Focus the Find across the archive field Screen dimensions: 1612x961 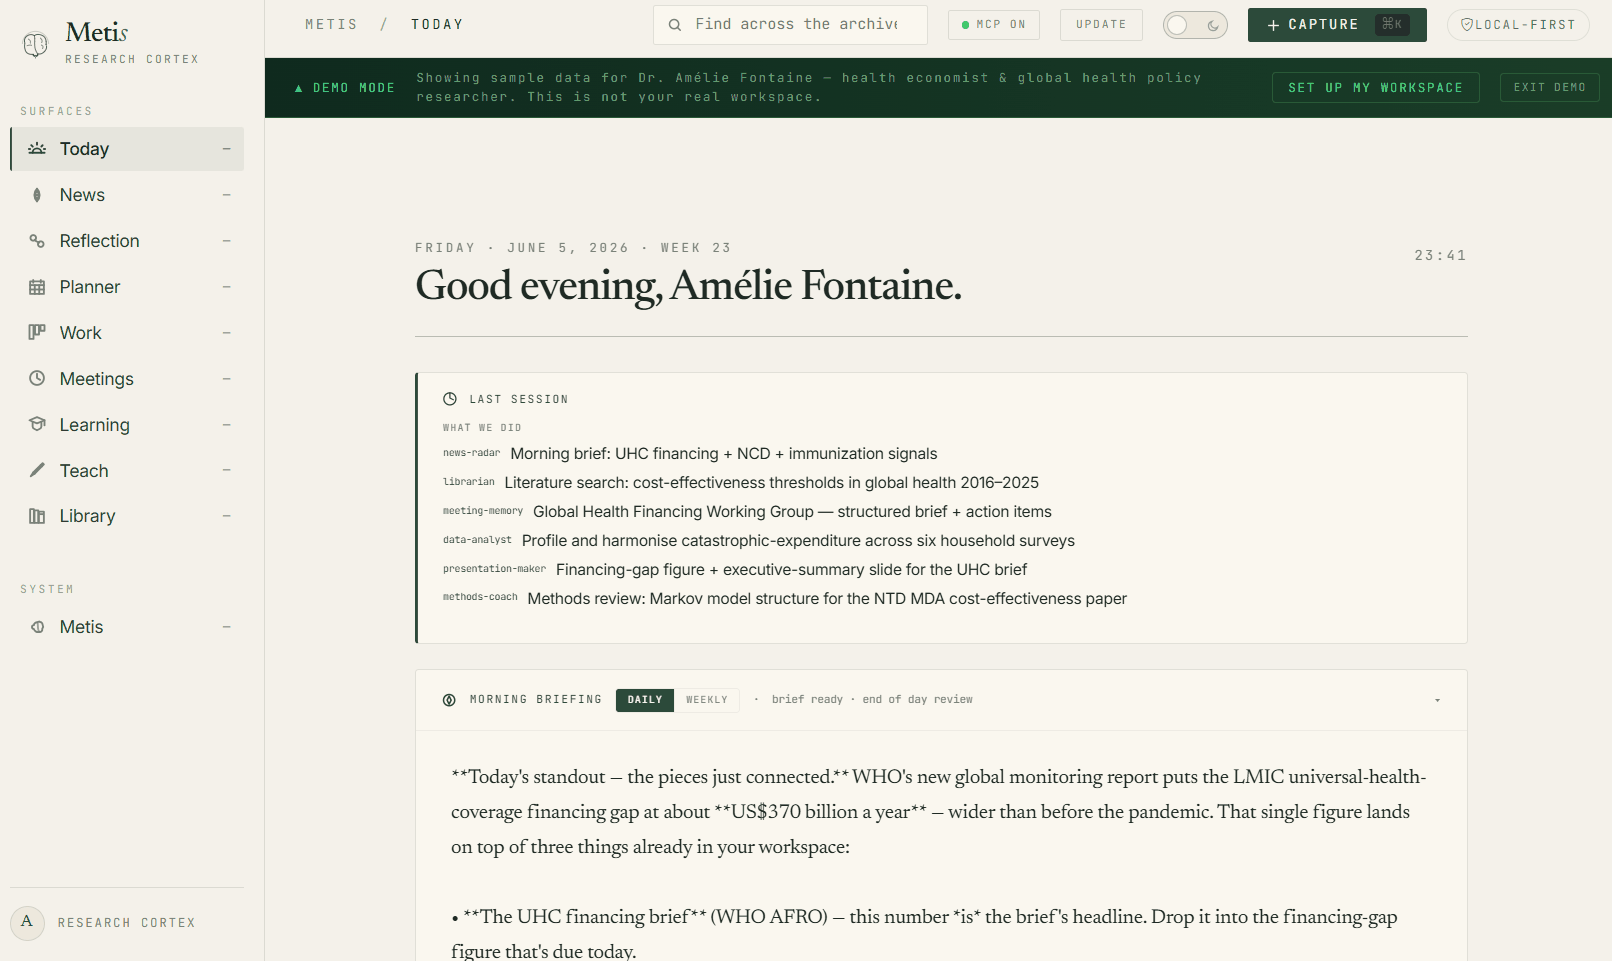point(790,25)
